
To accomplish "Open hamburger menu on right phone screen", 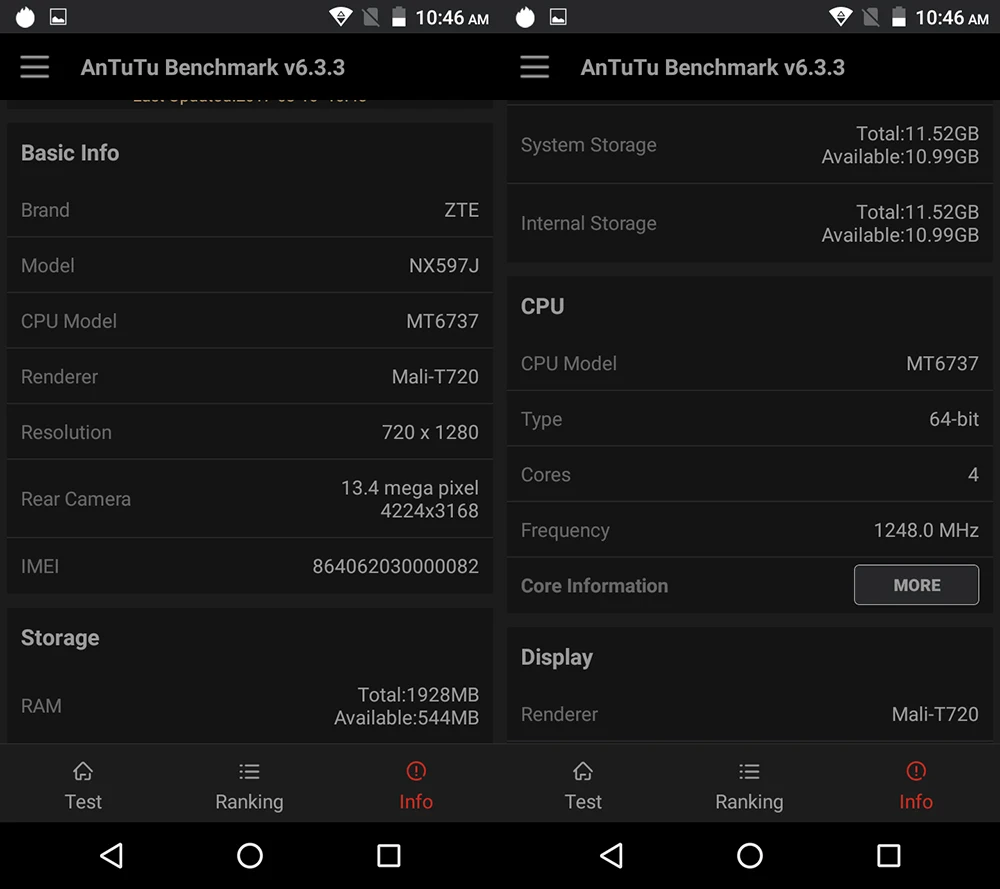I will [x=534, y=67].
